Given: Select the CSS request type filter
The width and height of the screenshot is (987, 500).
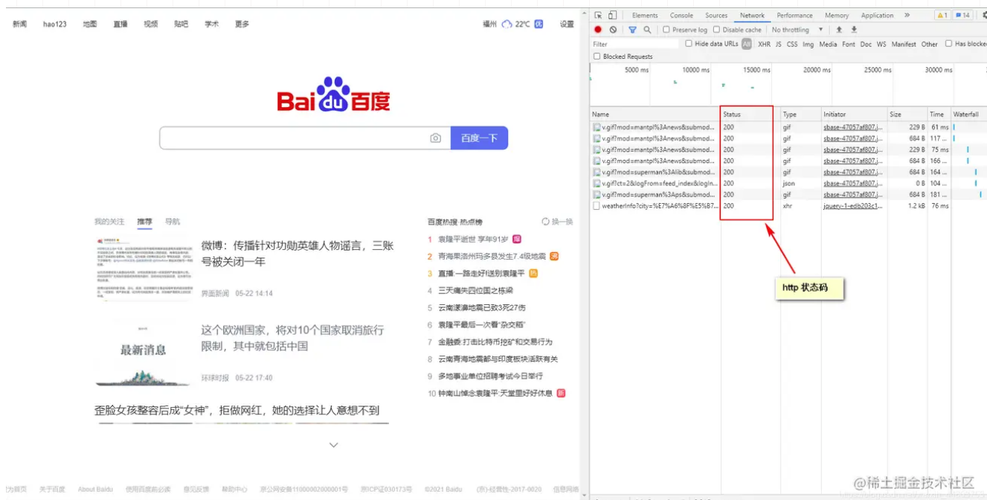Looking at the screenshot, I should [x=792, y=44].
